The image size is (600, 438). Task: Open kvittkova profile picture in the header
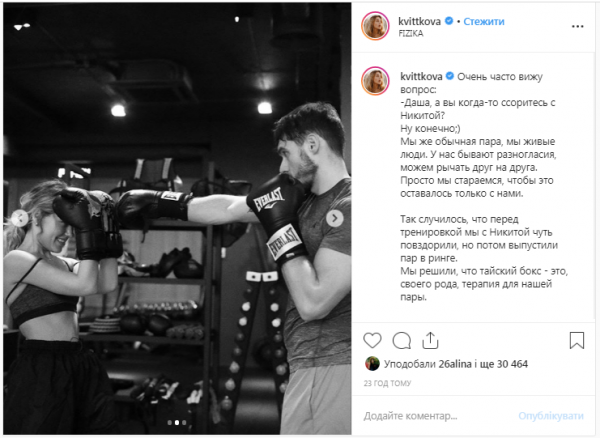[375, 26]
